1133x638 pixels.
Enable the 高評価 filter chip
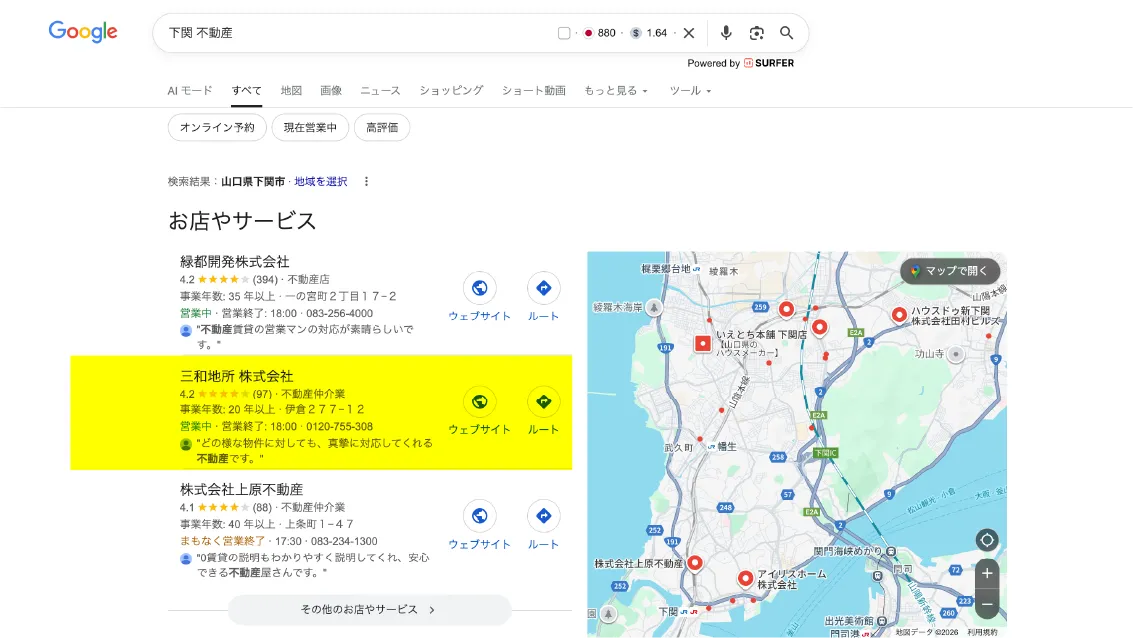(x=382, y=127)
